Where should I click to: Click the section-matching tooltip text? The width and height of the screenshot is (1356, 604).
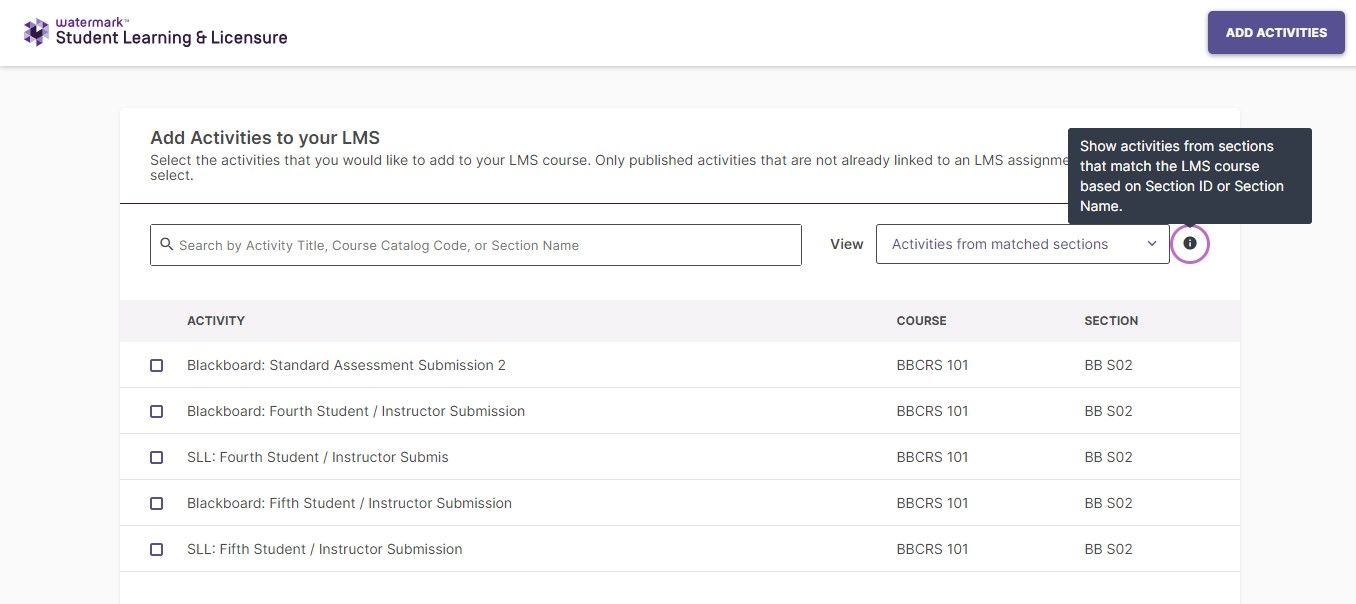point(1182,176)
